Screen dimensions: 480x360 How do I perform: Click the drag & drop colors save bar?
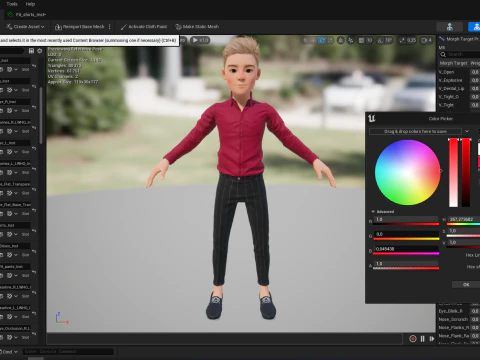[415, 131]
